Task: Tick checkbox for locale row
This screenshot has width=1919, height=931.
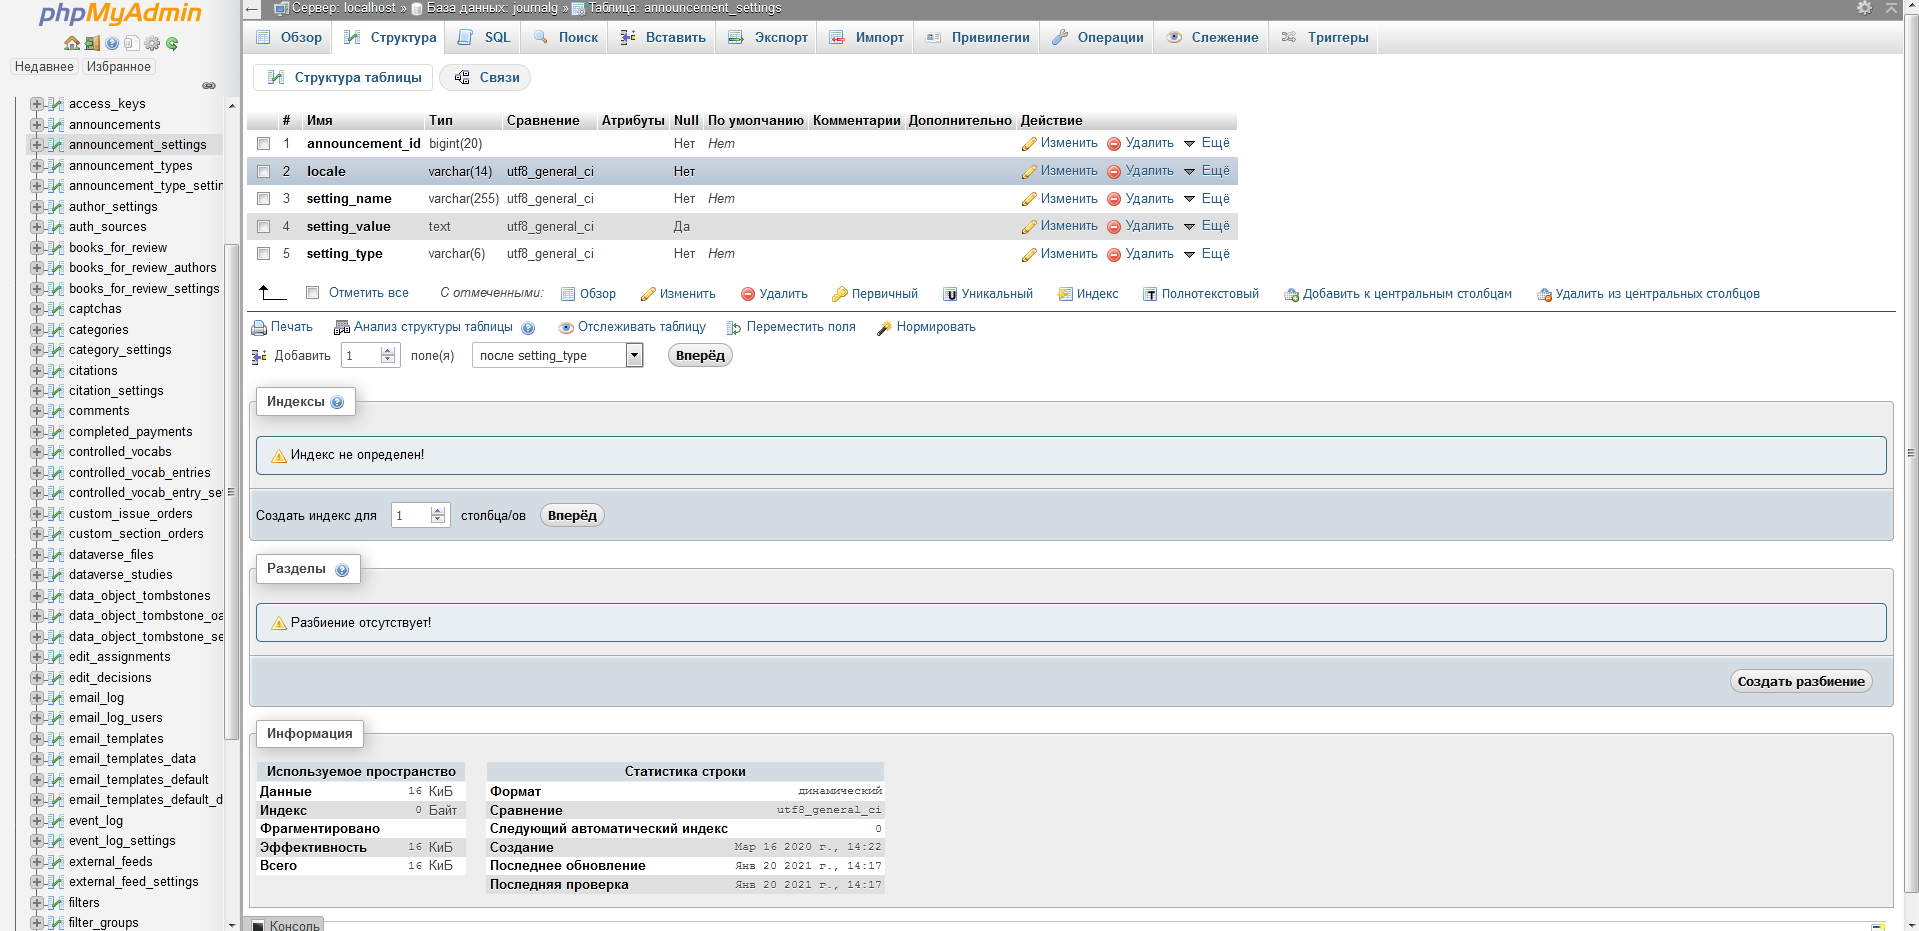Action: (x=264, y=172)
